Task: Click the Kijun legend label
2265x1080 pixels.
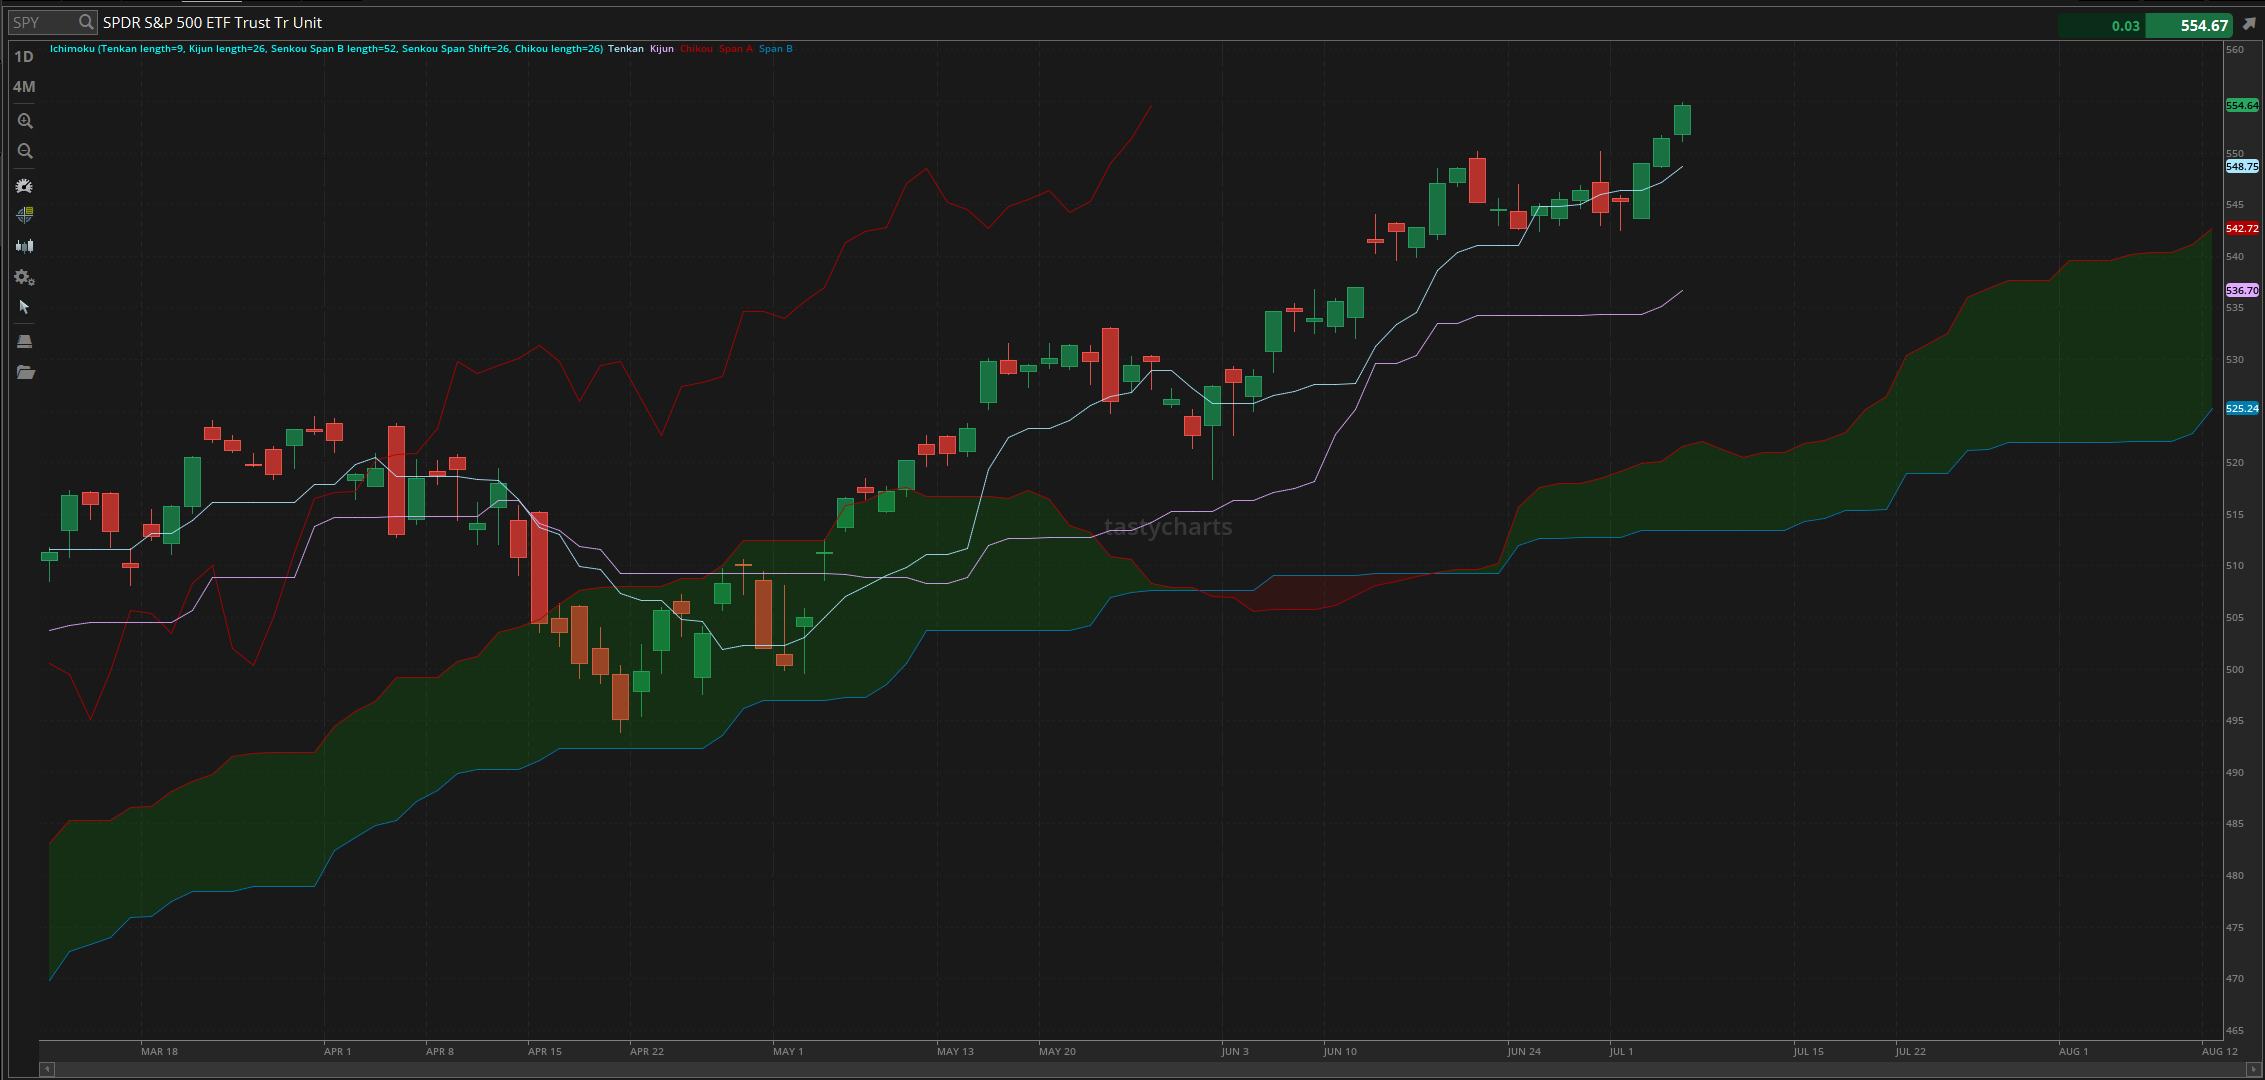Action: pyautogui.click(x=662, y=48)
